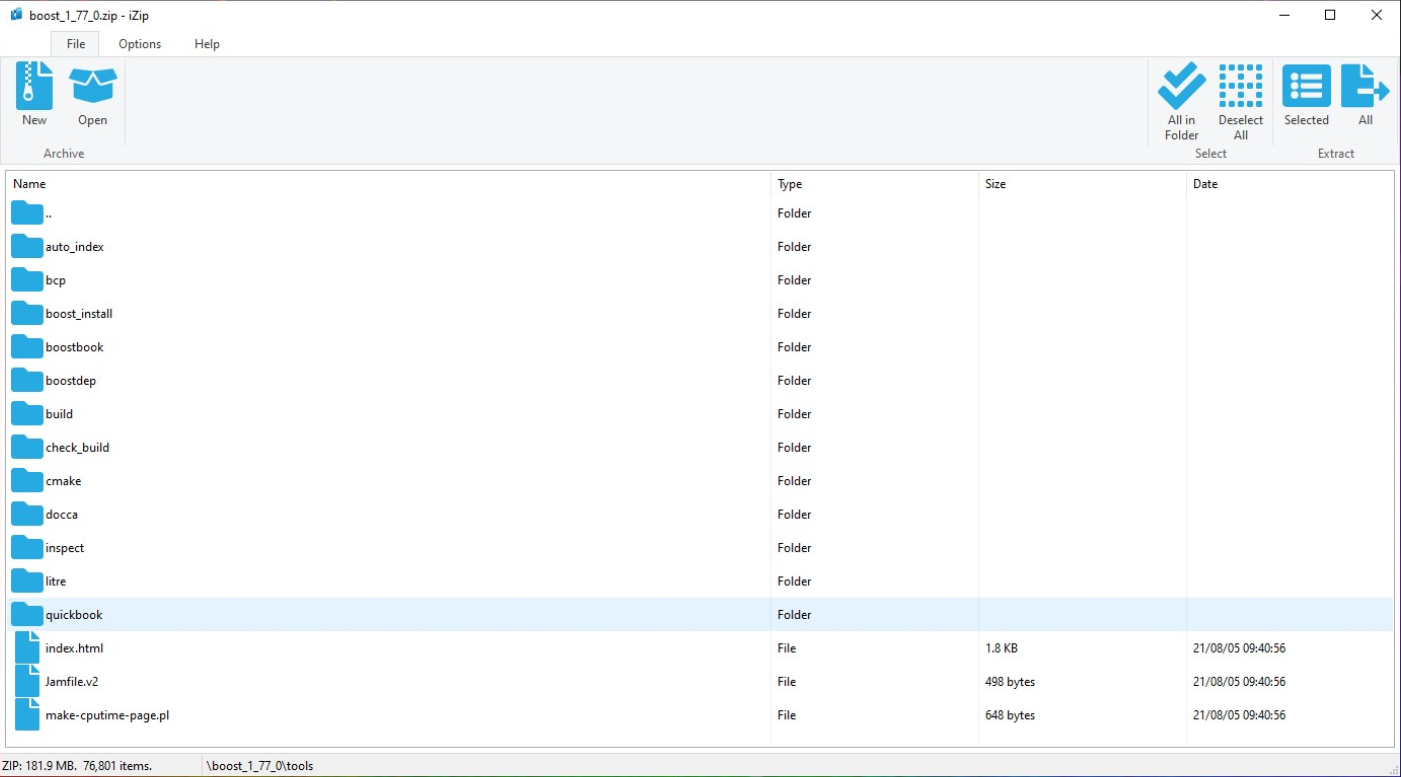The image size is (1401, 777).
Task: Click the index.html file icon
Action: click(27, 648)
